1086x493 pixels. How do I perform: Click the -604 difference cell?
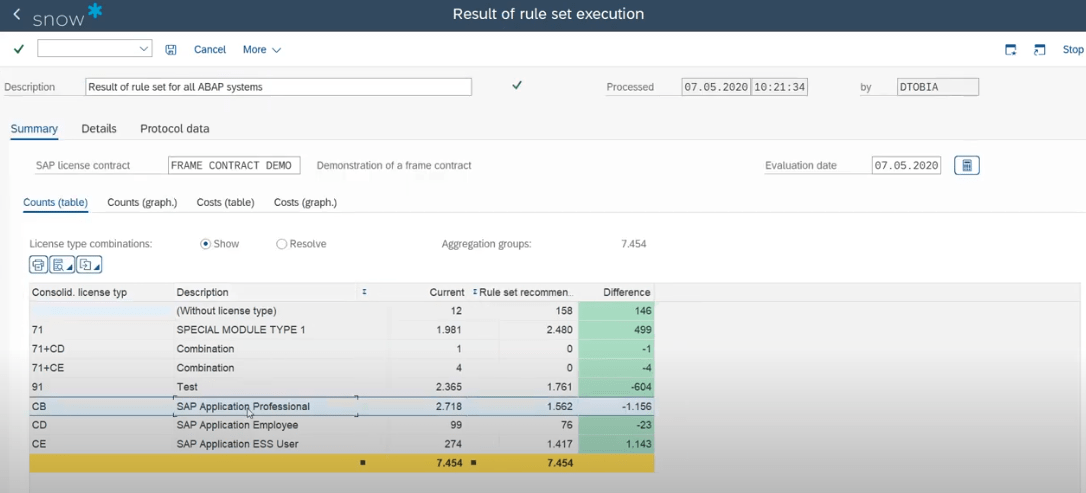pyautogui.click(x=616, y=387)
